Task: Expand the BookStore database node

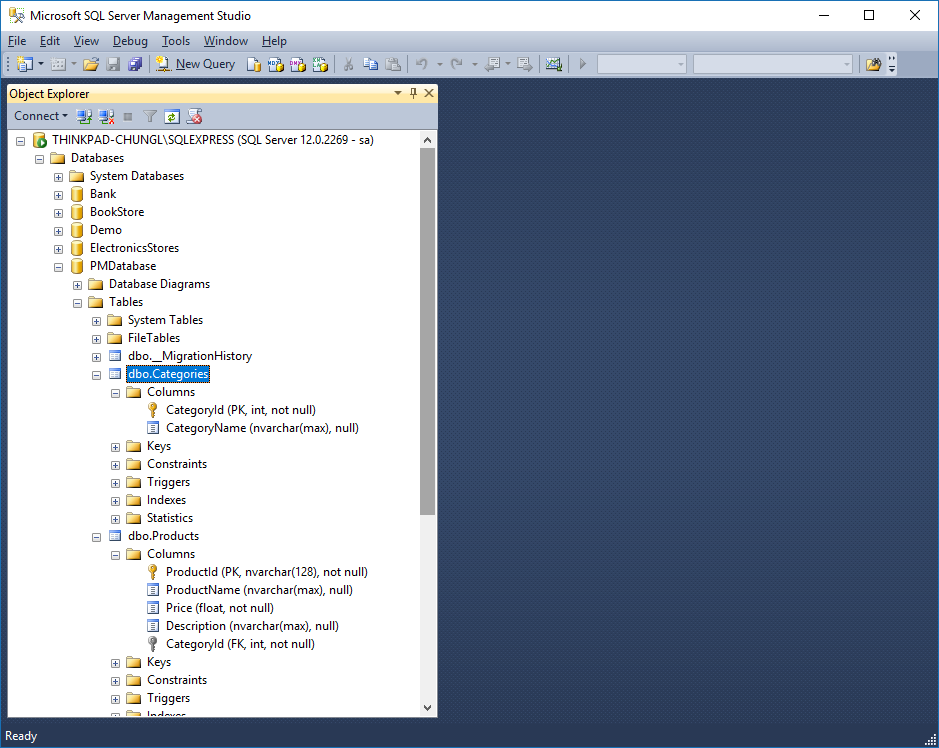Action: click(x=58, y=213)
